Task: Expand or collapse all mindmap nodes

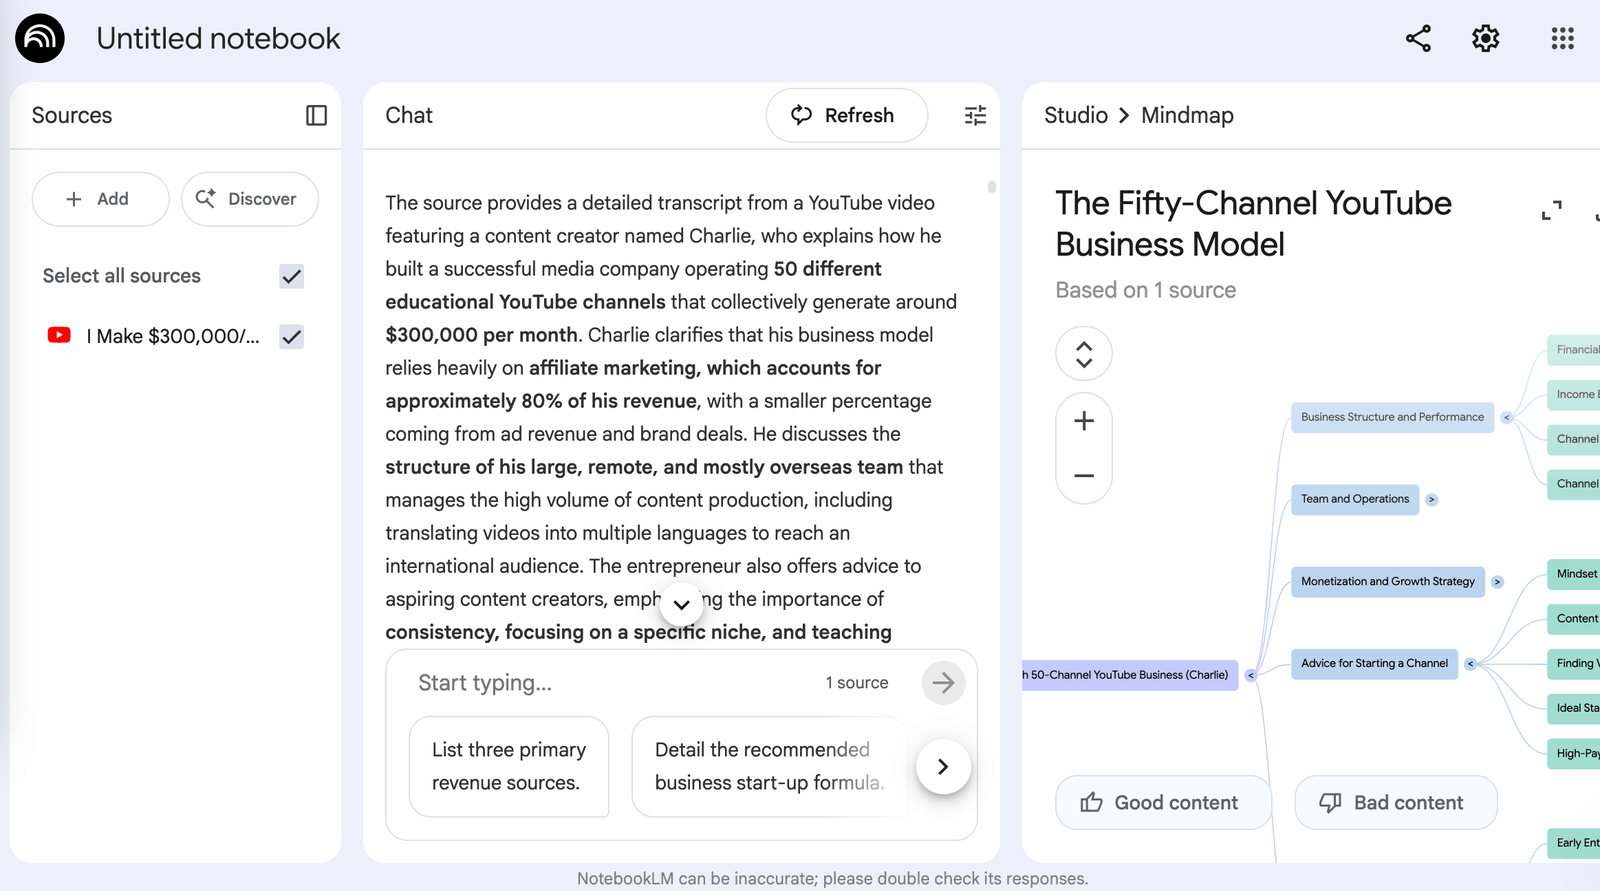Action: pos(1084,354)
